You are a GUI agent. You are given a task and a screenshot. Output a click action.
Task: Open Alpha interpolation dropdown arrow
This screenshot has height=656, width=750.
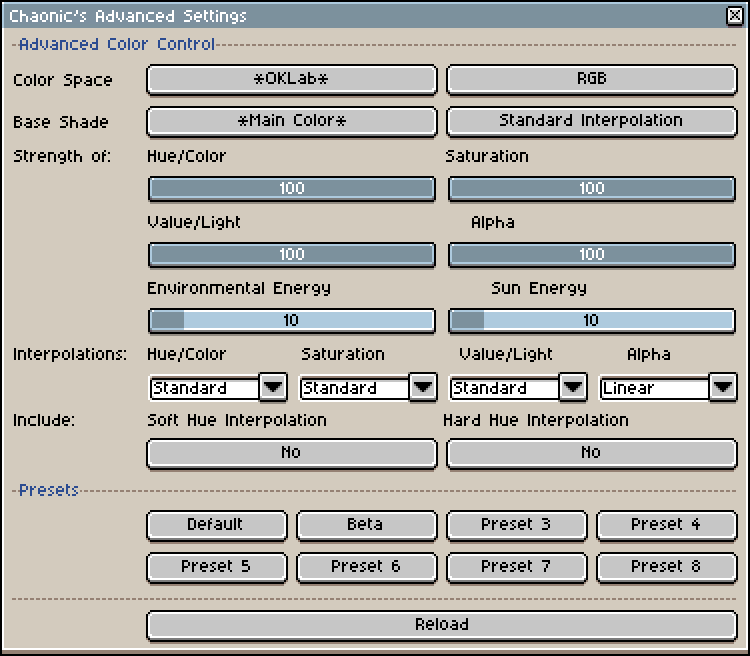click(x=723, y=387)
